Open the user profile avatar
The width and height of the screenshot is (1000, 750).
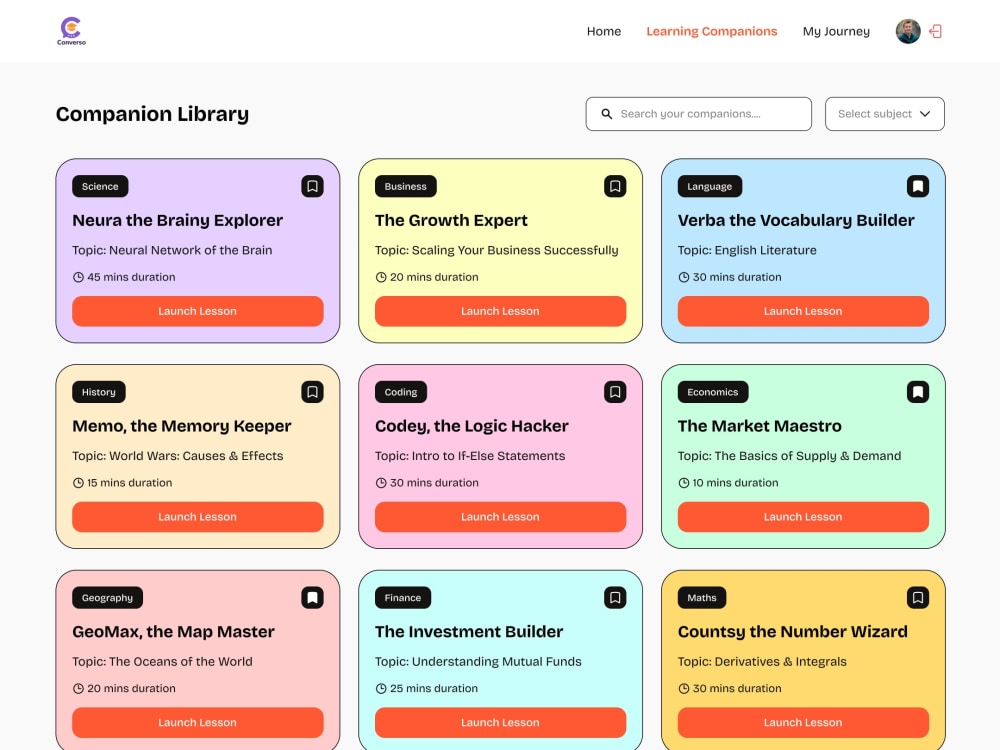tap(908, 31)
